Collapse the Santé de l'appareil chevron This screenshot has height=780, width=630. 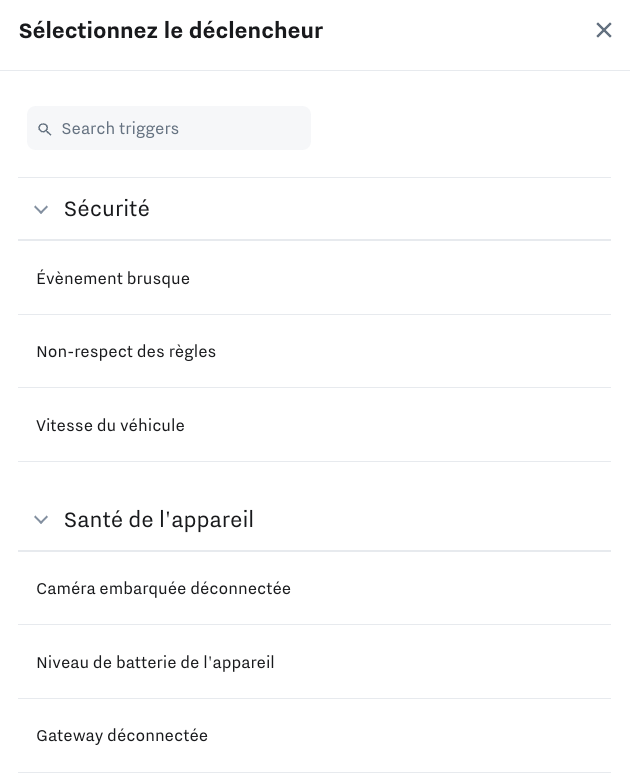pyautogui.click(x=41, y=520)
